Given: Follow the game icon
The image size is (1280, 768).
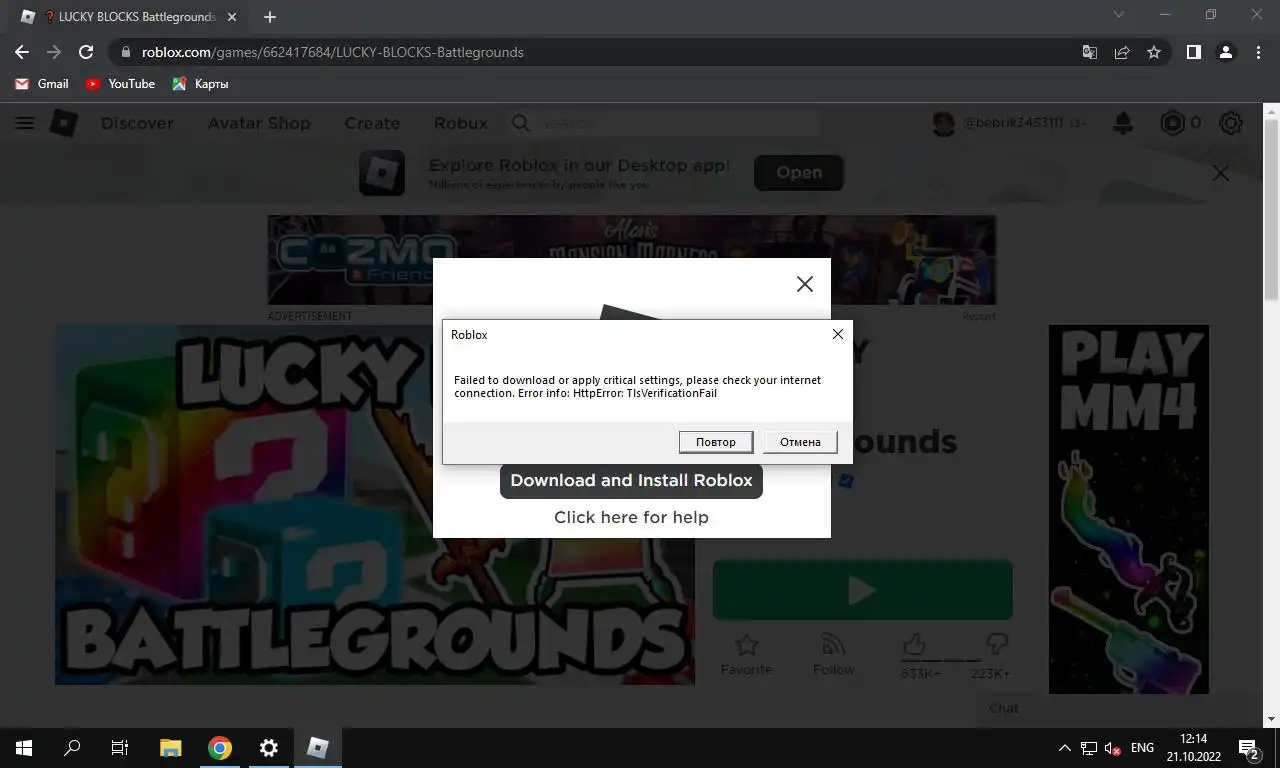Looking at the screenshot, I should click(x=833, y=652).
